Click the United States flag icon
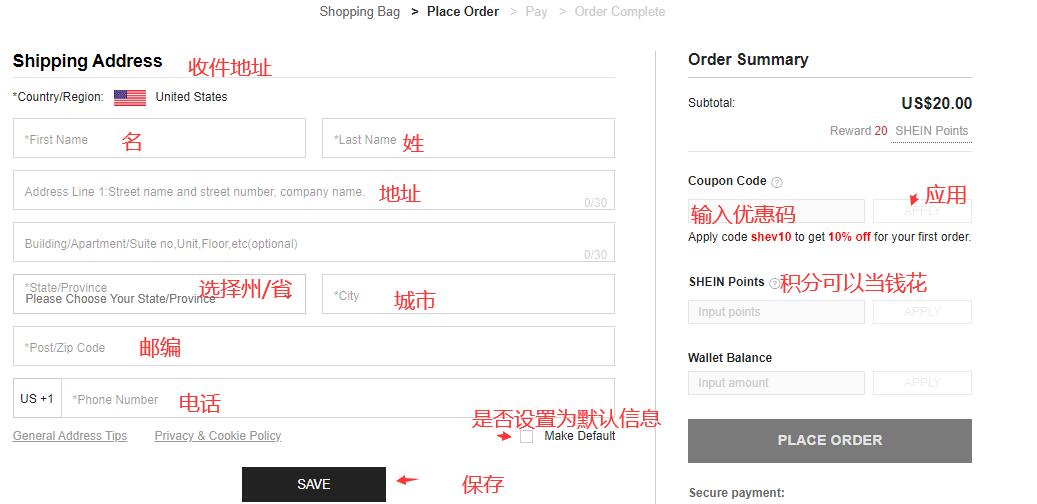The width and height of the screenshot is (1037, 504). click(x=130, y=97)
